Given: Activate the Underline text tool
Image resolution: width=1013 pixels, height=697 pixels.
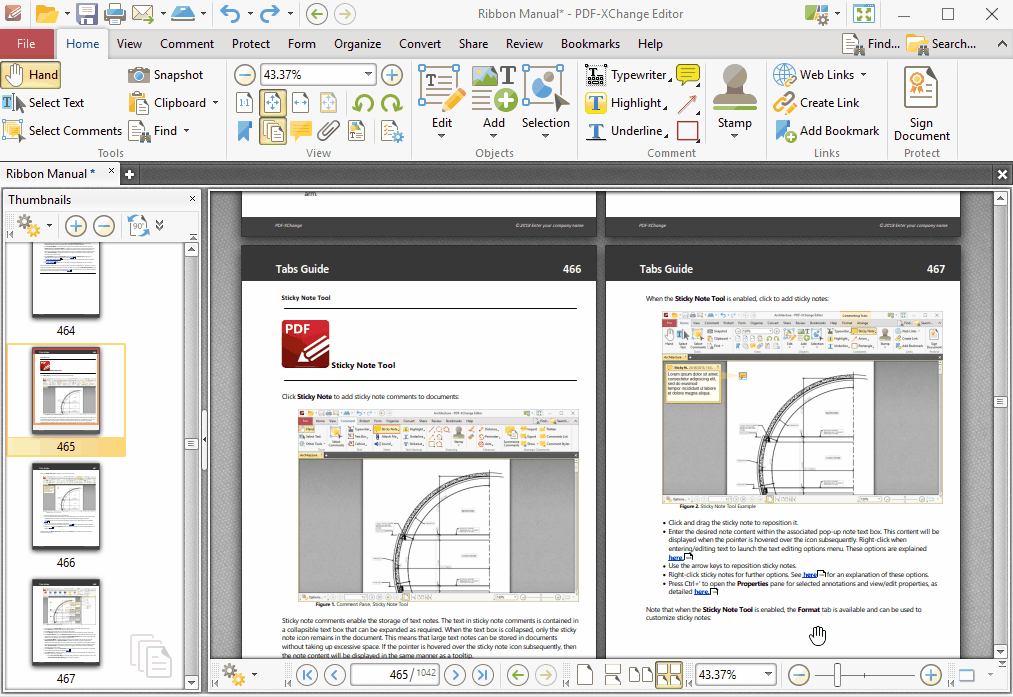Looking at the screenshot, I should [627, 130].
